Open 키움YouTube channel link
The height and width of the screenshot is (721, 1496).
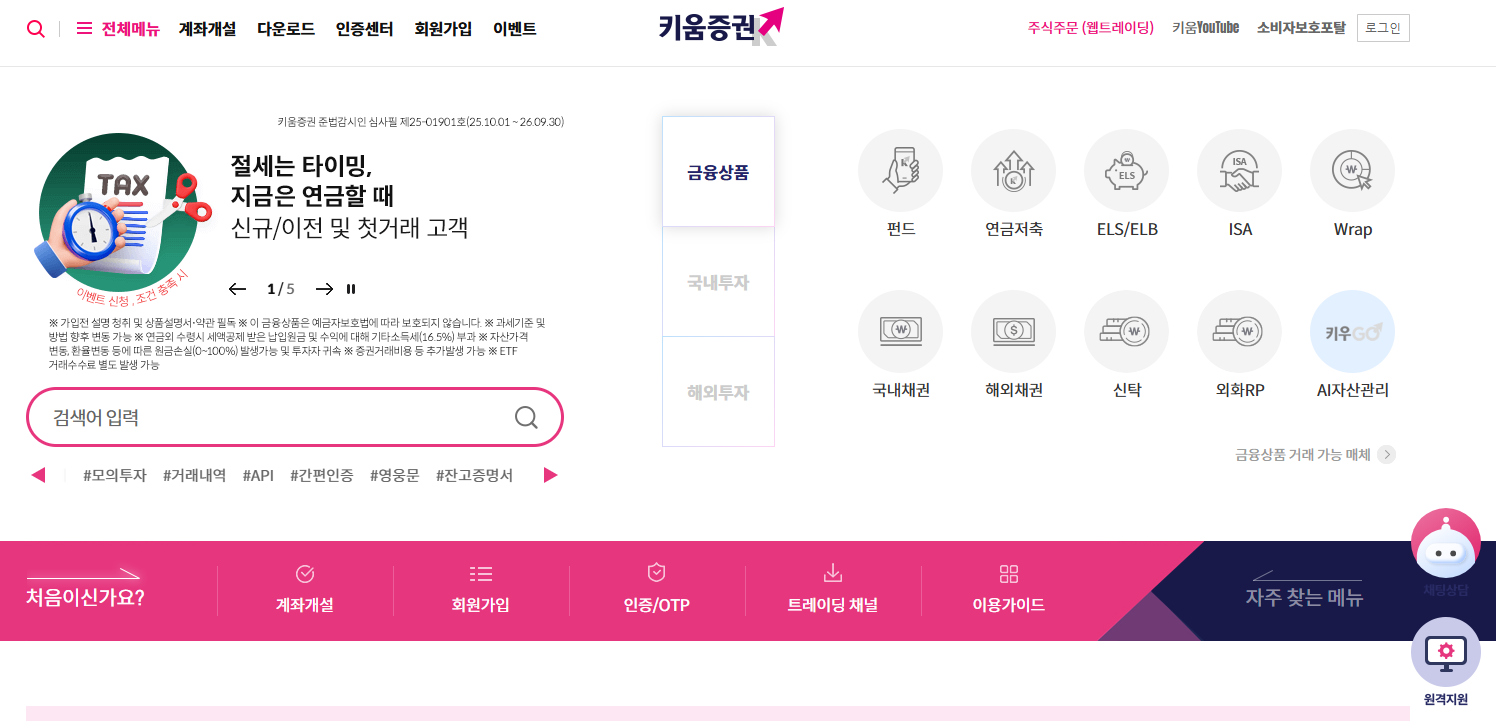point(1204,28)
